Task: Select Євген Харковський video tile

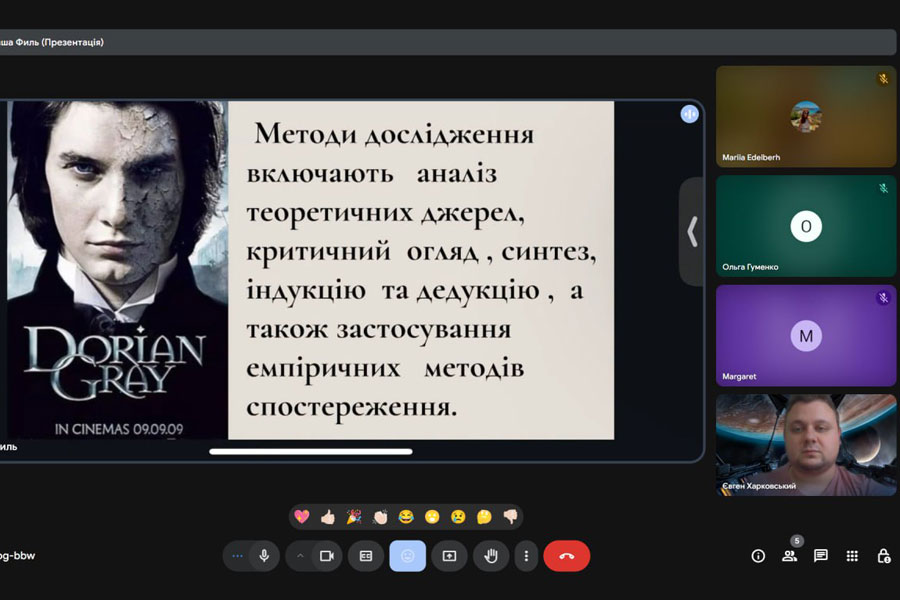Action: pyautogui.click(x=806, y=445)
